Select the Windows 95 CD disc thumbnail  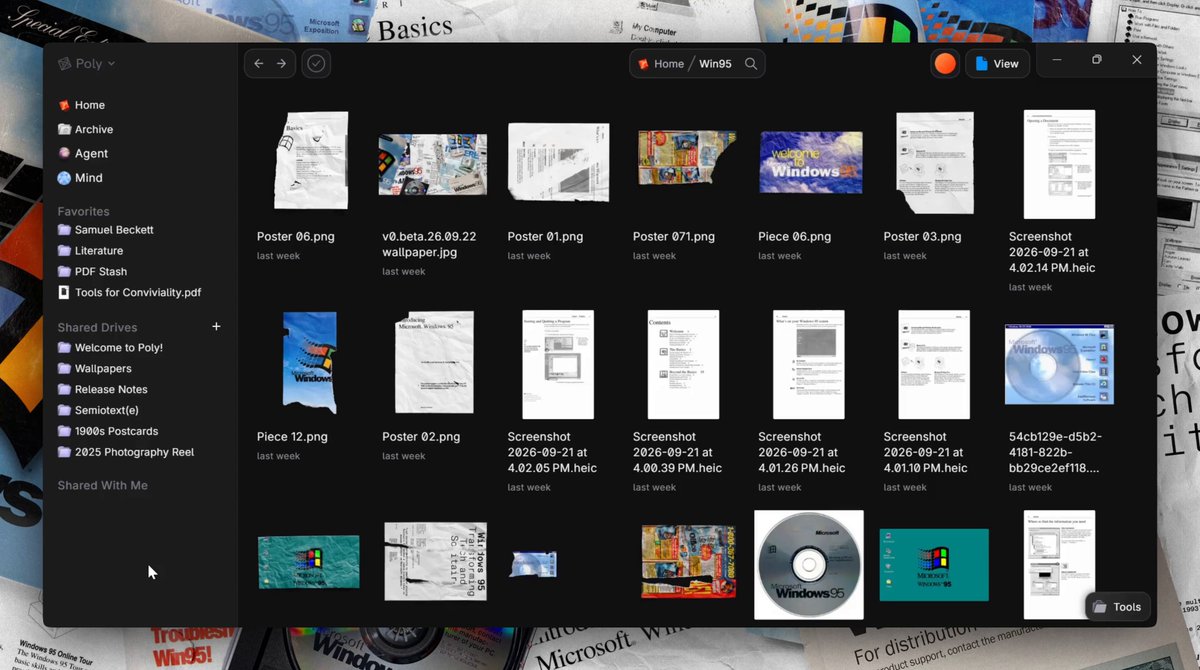(x=809, y=565)
